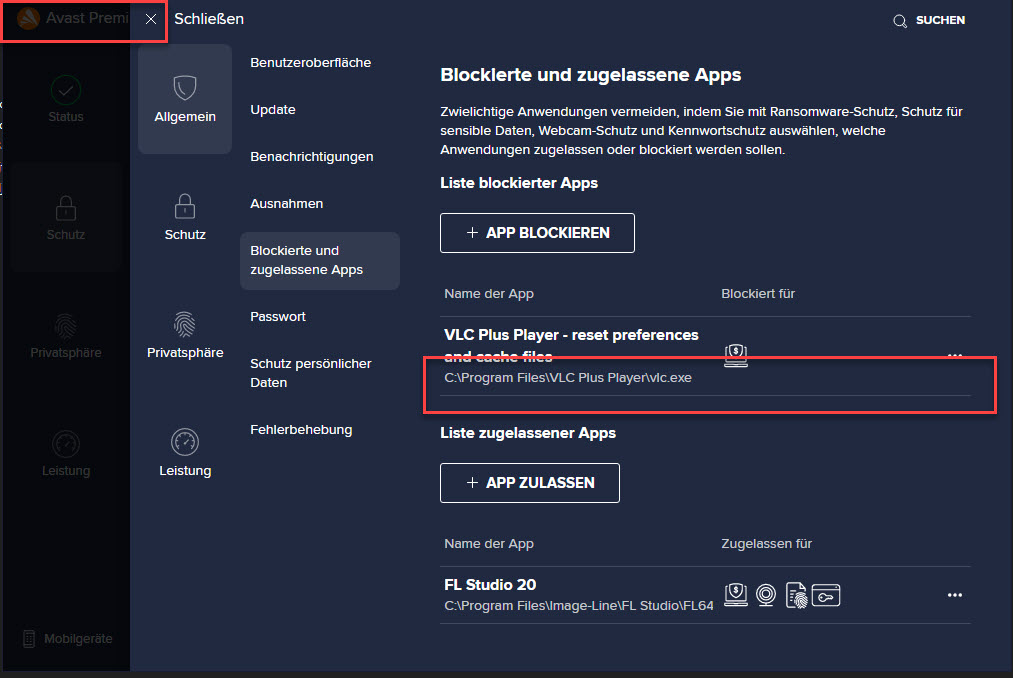Open Blockierte und zugelassene Apps
Image resolution: width=1013 pixels, height=678 pixels.
(x=320, y=260)
